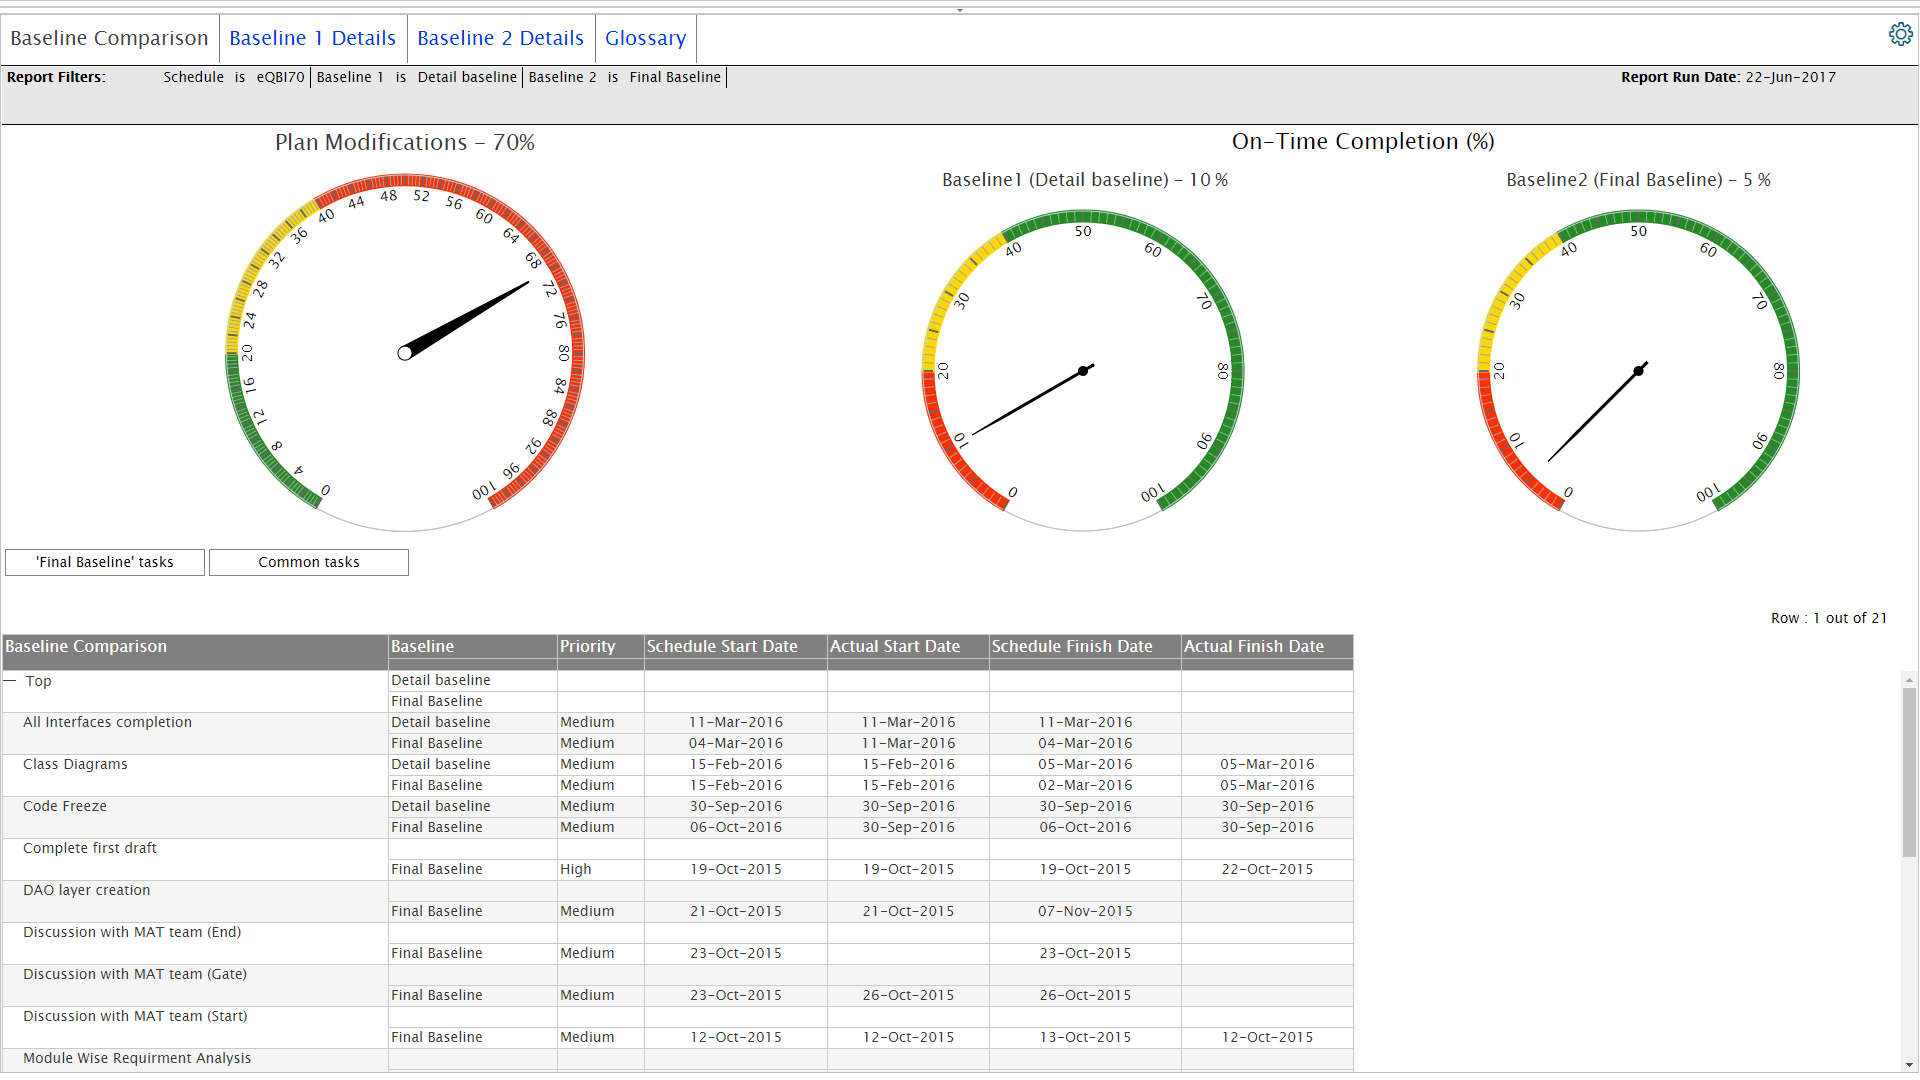The width and height of the screenshot is (1920, 1080).
Task: Click the scrollbar up arrow
Action: click(1909, 679)
